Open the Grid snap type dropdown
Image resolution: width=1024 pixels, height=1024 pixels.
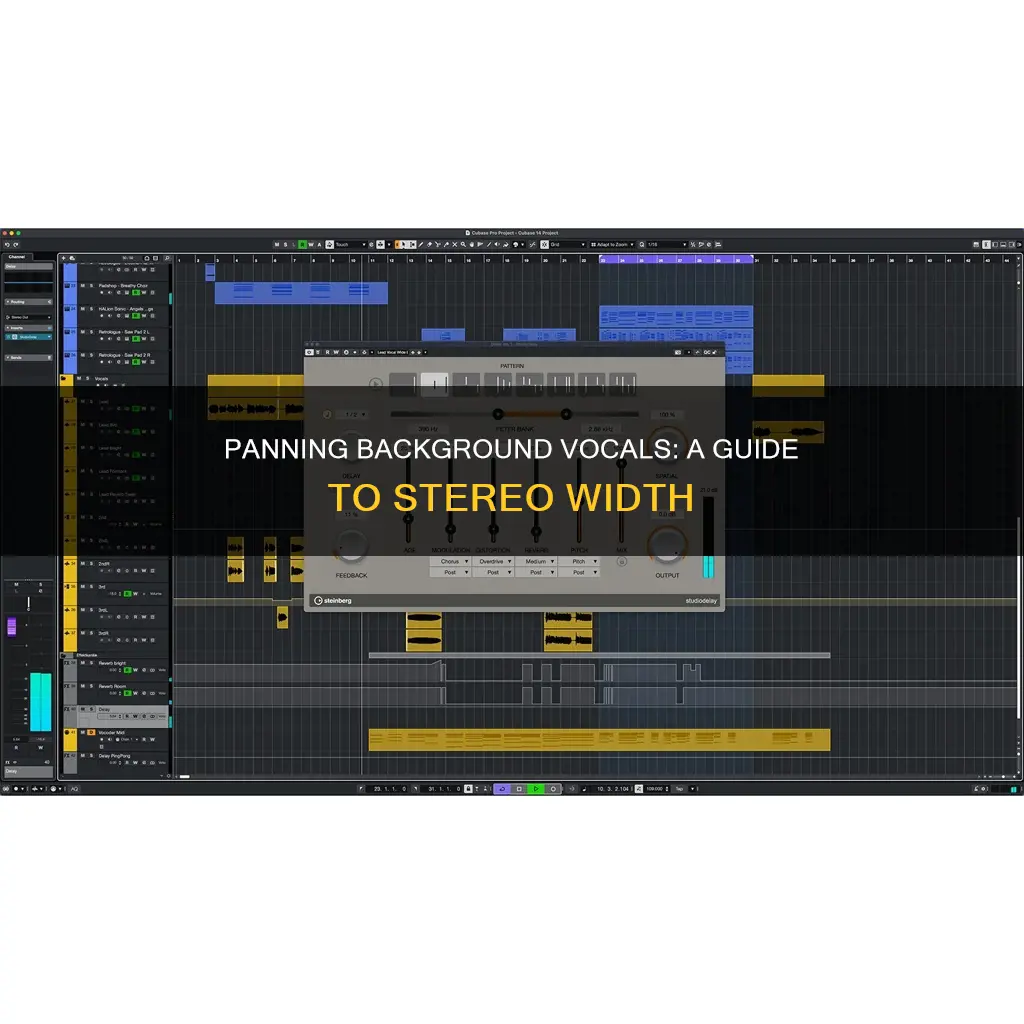567,244
